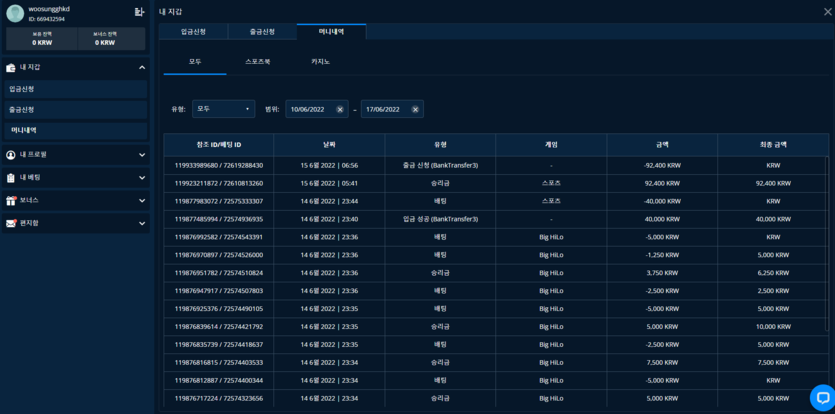The image size is (835, 414).
Task: Click the 참조 ID/베팅 ID column header
Action: [x=219, y=145]
